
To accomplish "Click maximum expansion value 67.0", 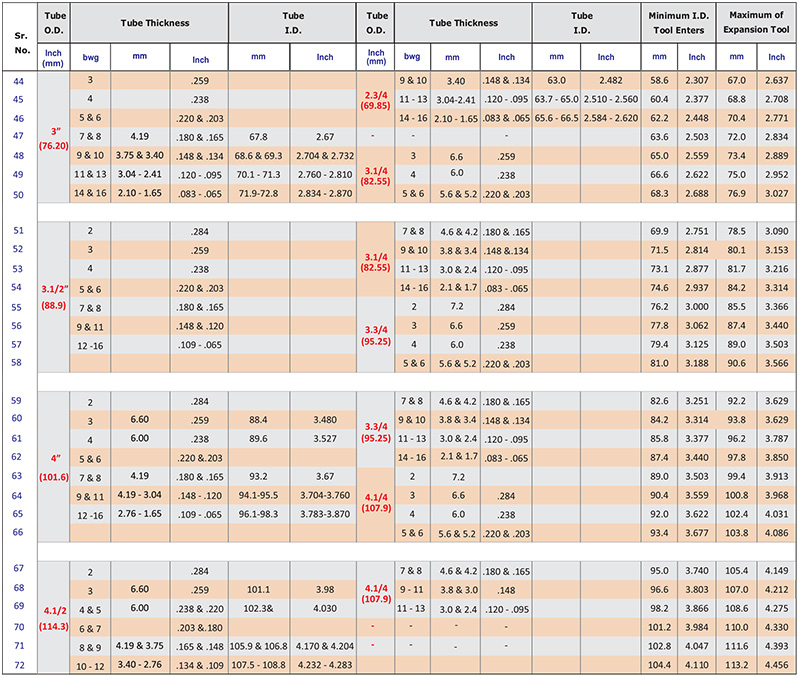I will pos(736,81).
